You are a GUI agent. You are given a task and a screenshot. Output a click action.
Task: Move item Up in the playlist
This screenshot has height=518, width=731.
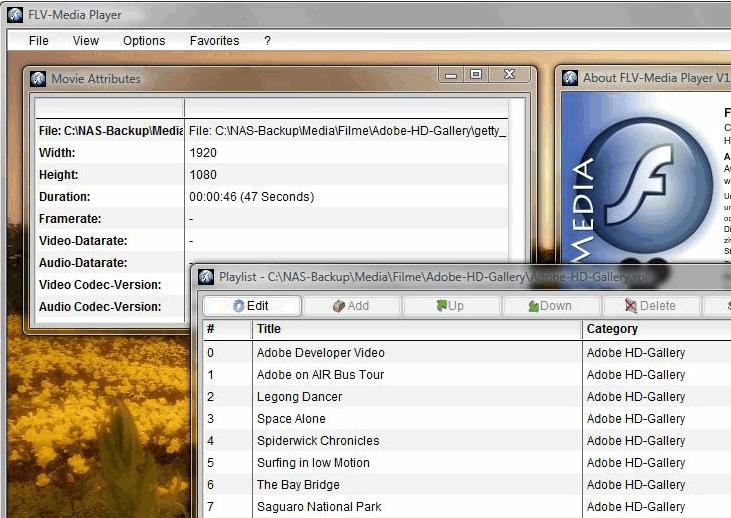pos(451,306)
